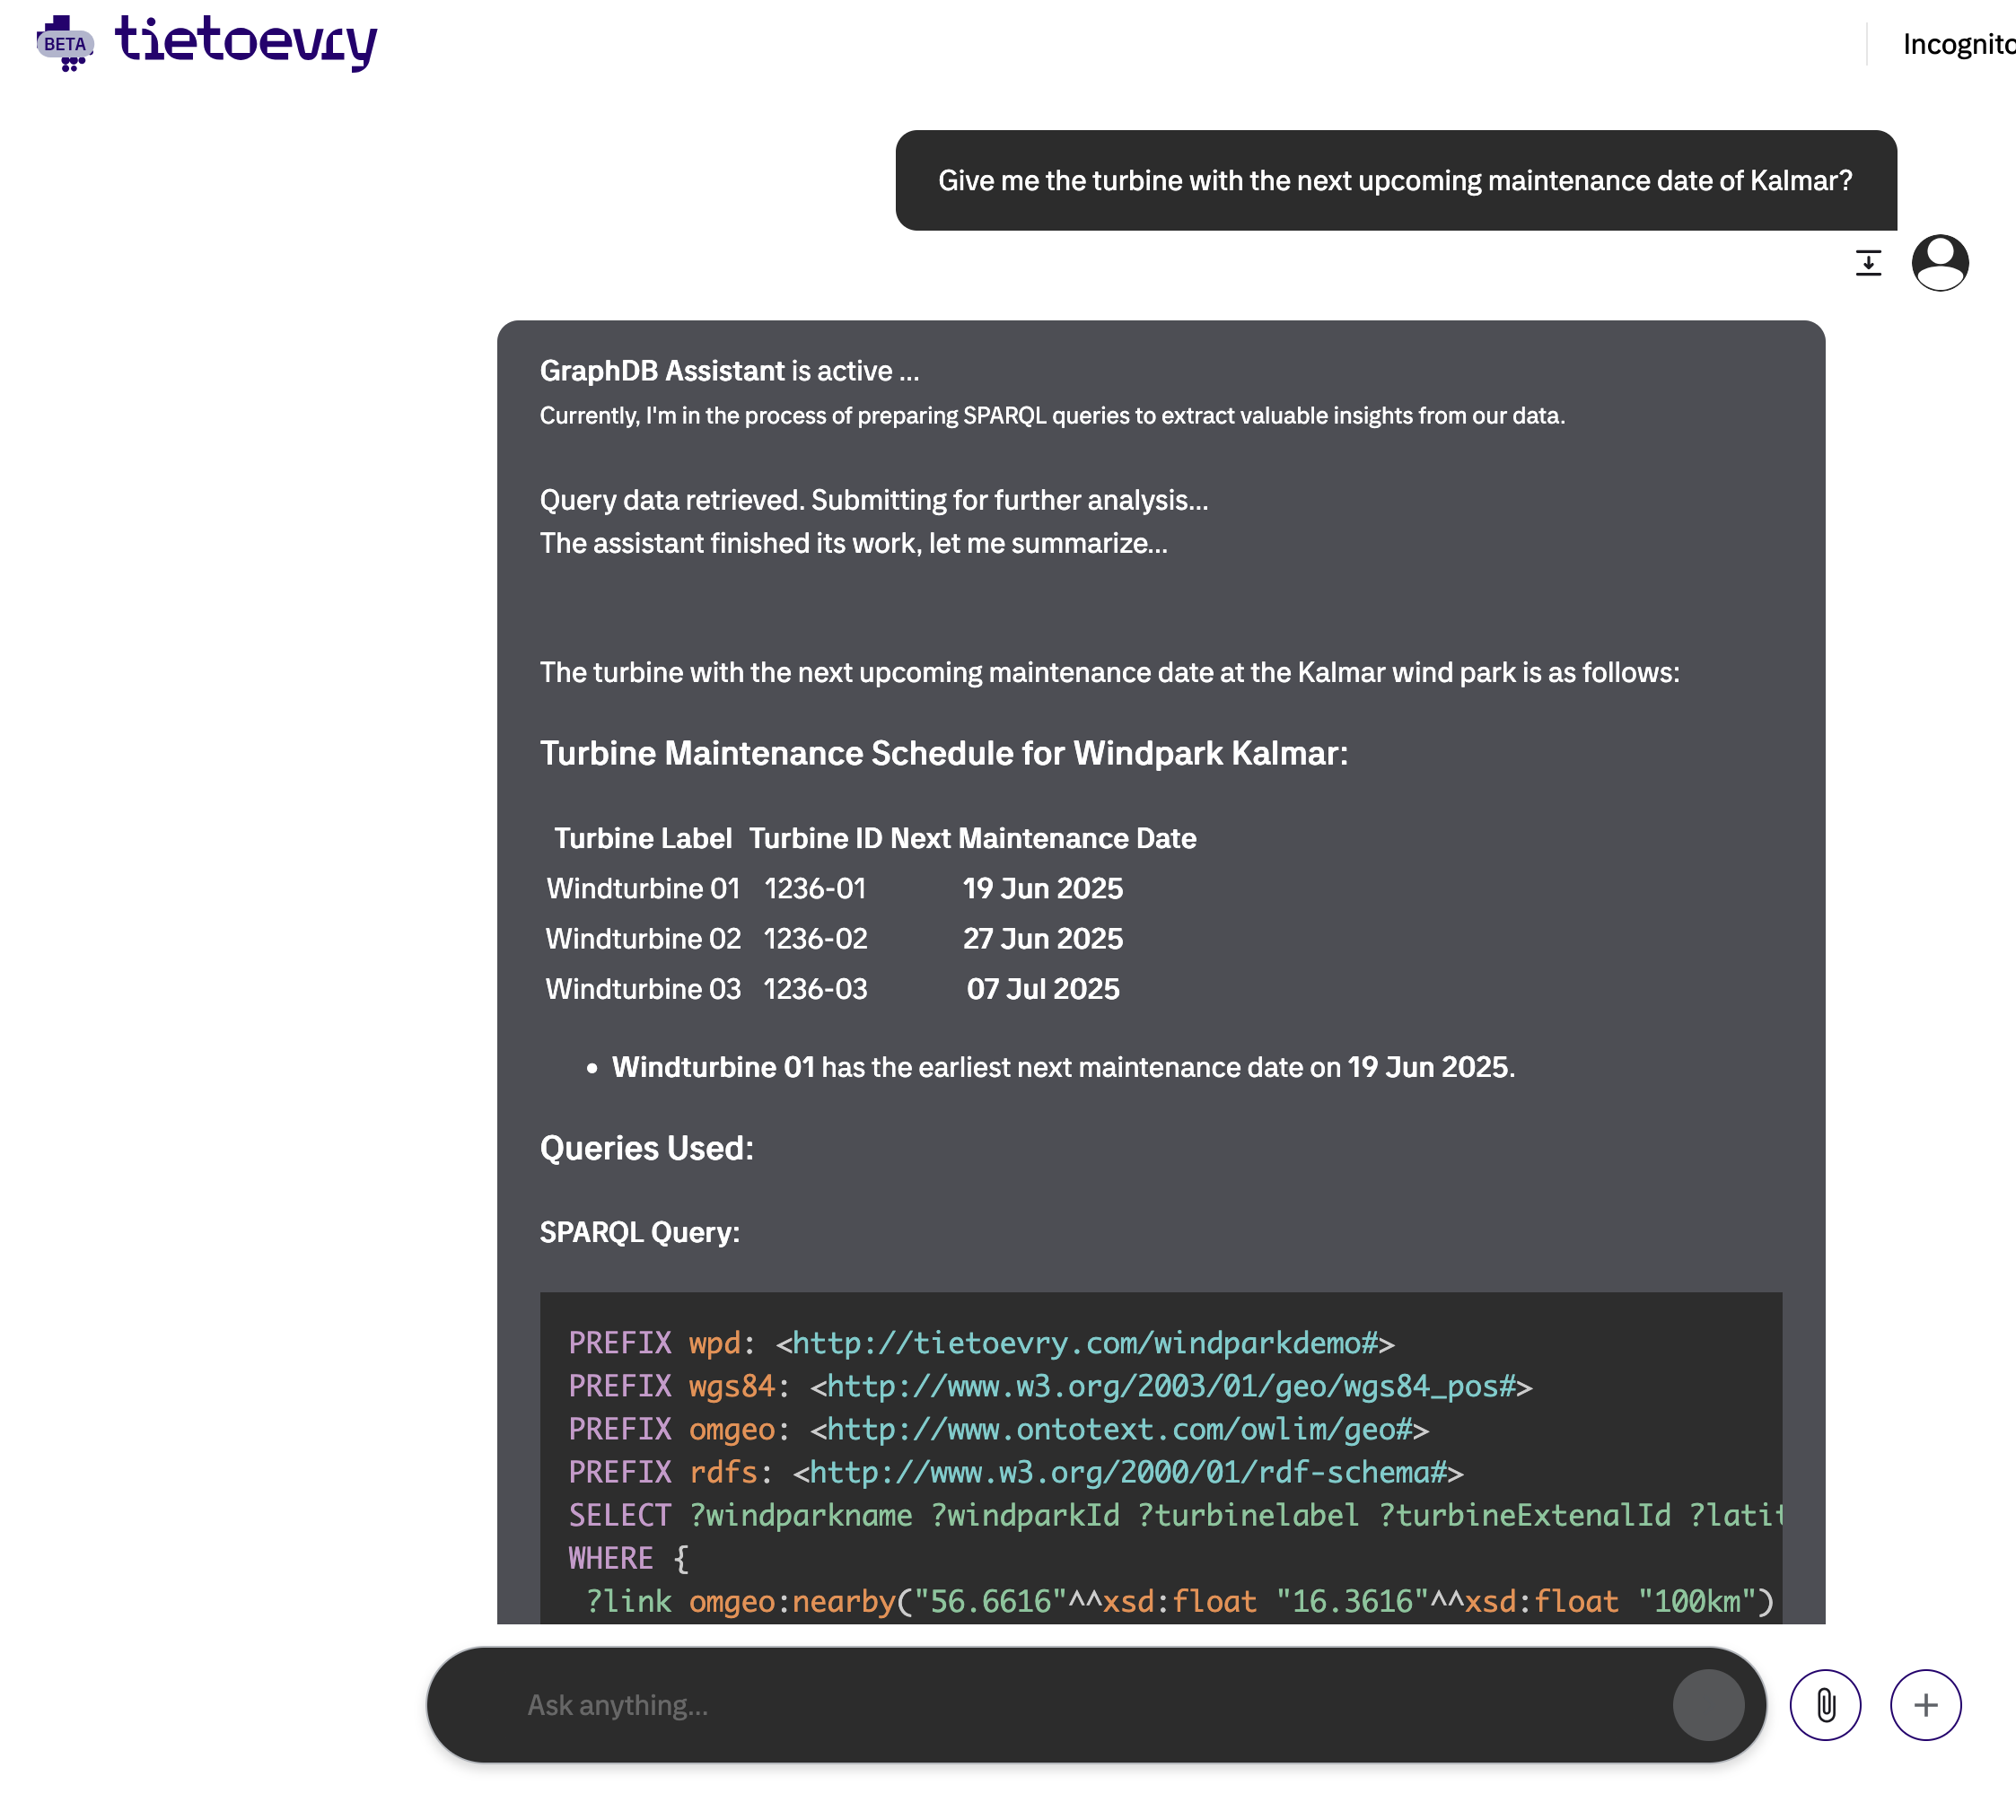Click the Turbine Label column header
Screen dimensions: 2016x1820
click(x=643, y=838)
